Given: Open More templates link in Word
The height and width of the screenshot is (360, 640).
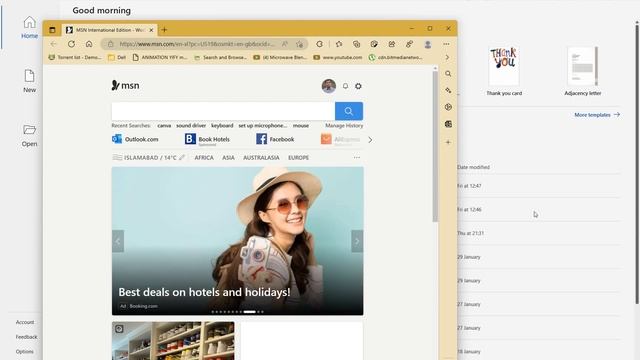Looking at the screenshot, I should [597, 115].
